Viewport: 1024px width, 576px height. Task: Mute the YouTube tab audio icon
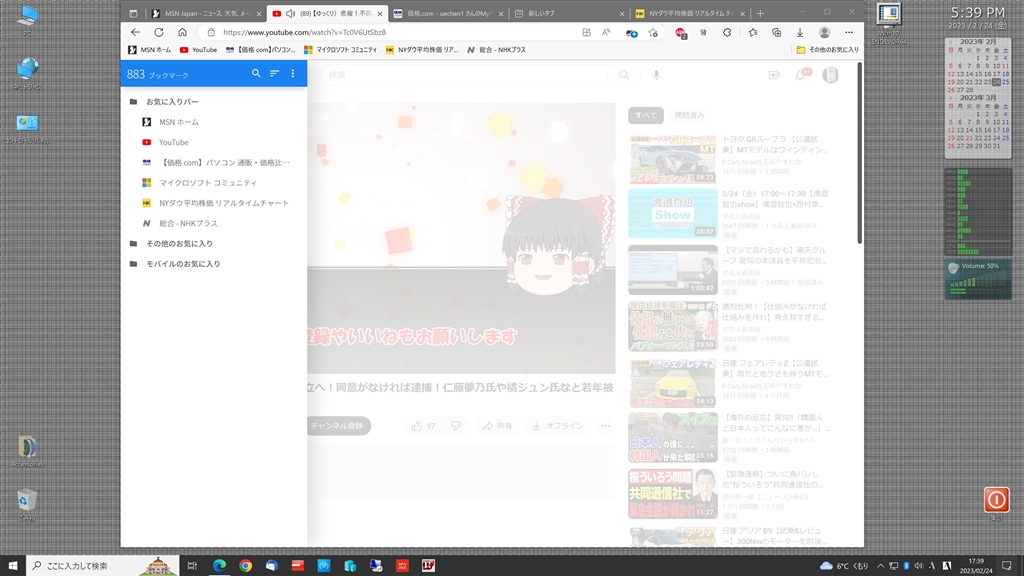290,13
